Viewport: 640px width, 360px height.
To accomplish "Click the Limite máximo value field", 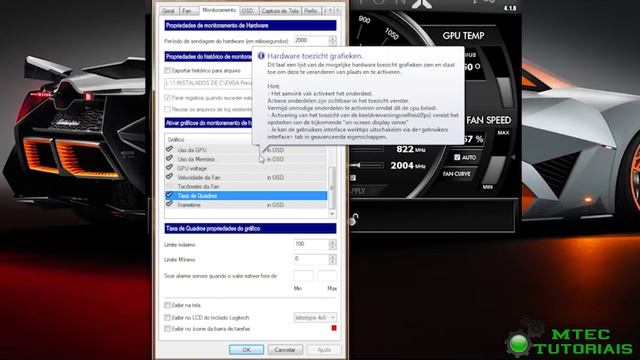I will coord(311,244).
